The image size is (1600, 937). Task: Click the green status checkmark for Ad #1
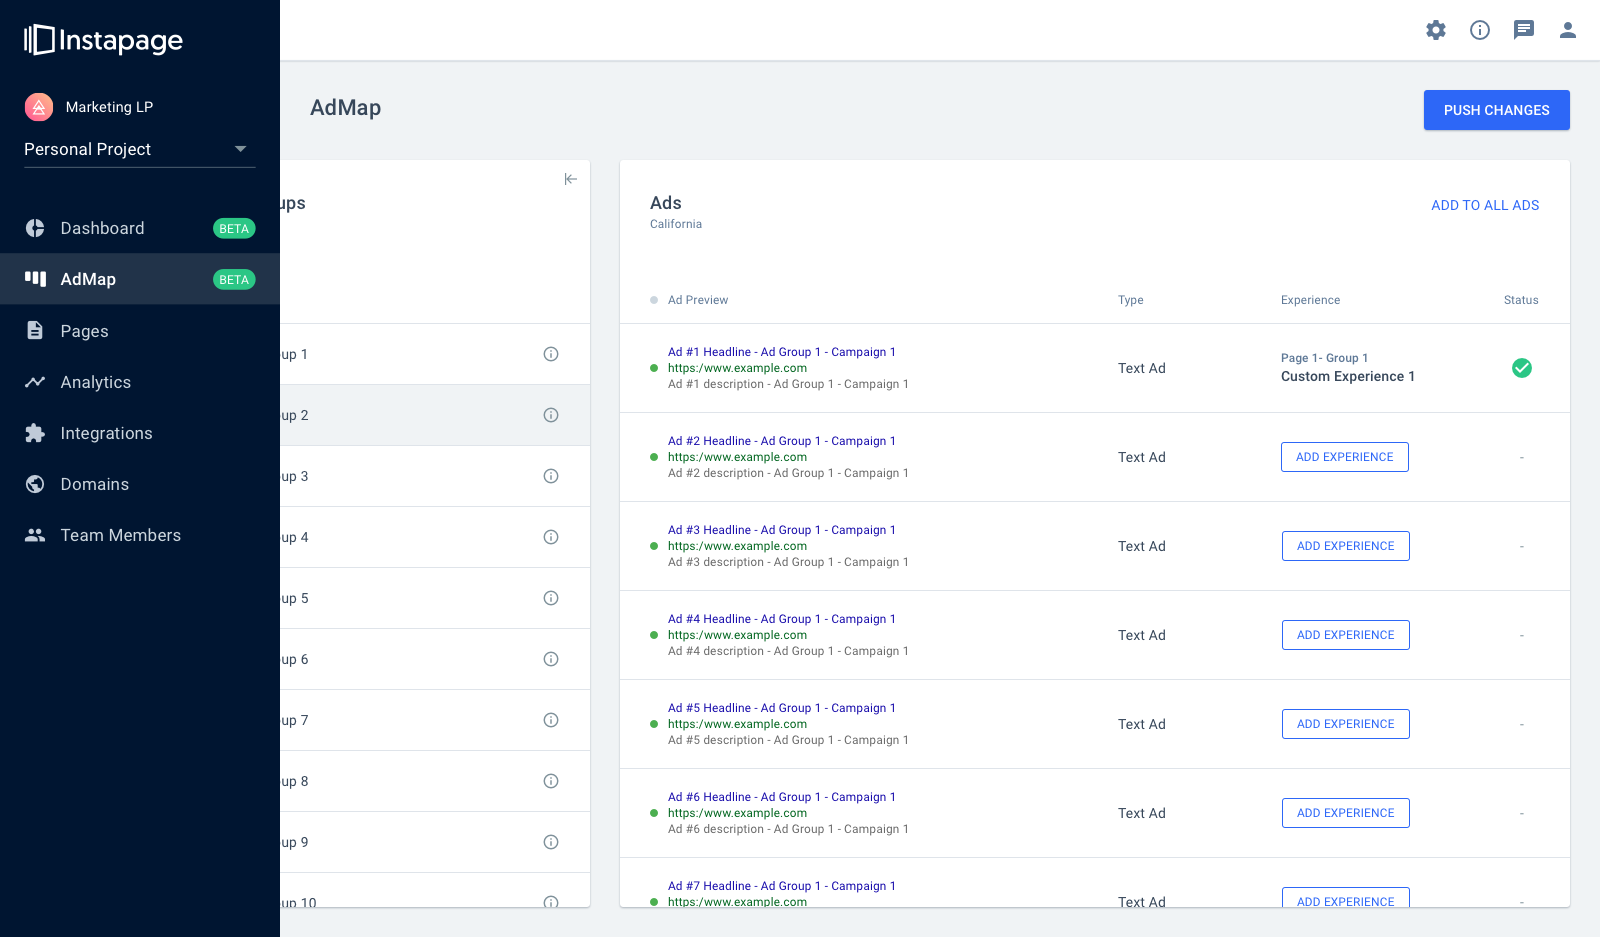coord(1522,368)
